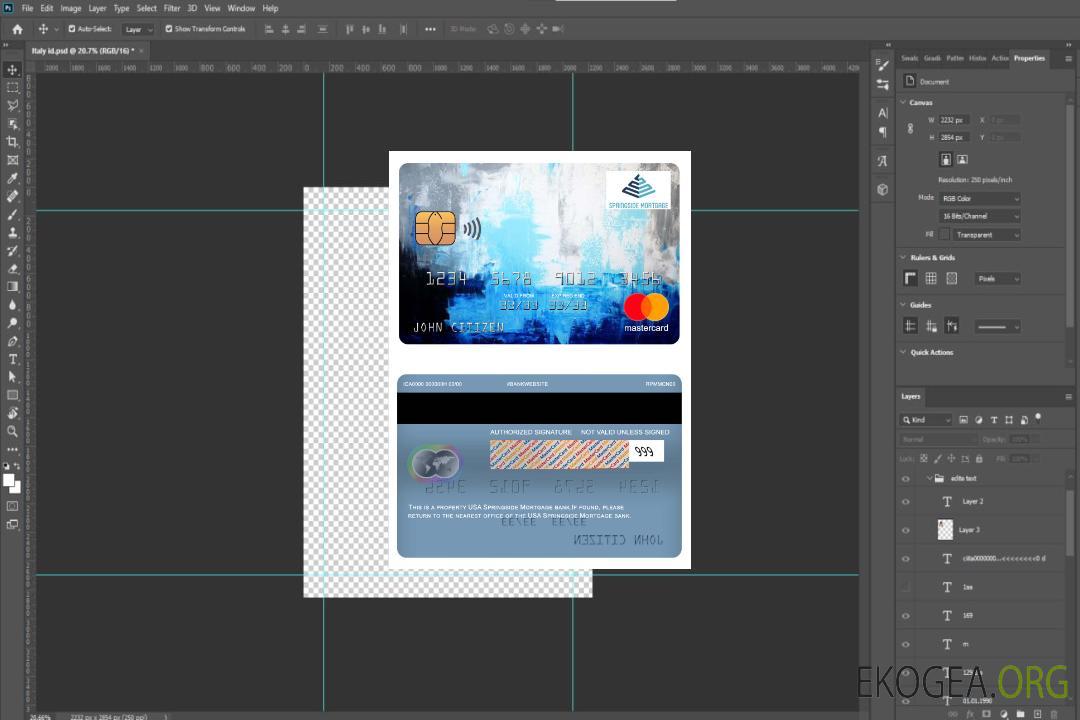The width and height of the screenshot is (1080, 720).
Task: Collapse the Canvas section
Action: coord(904,102)
